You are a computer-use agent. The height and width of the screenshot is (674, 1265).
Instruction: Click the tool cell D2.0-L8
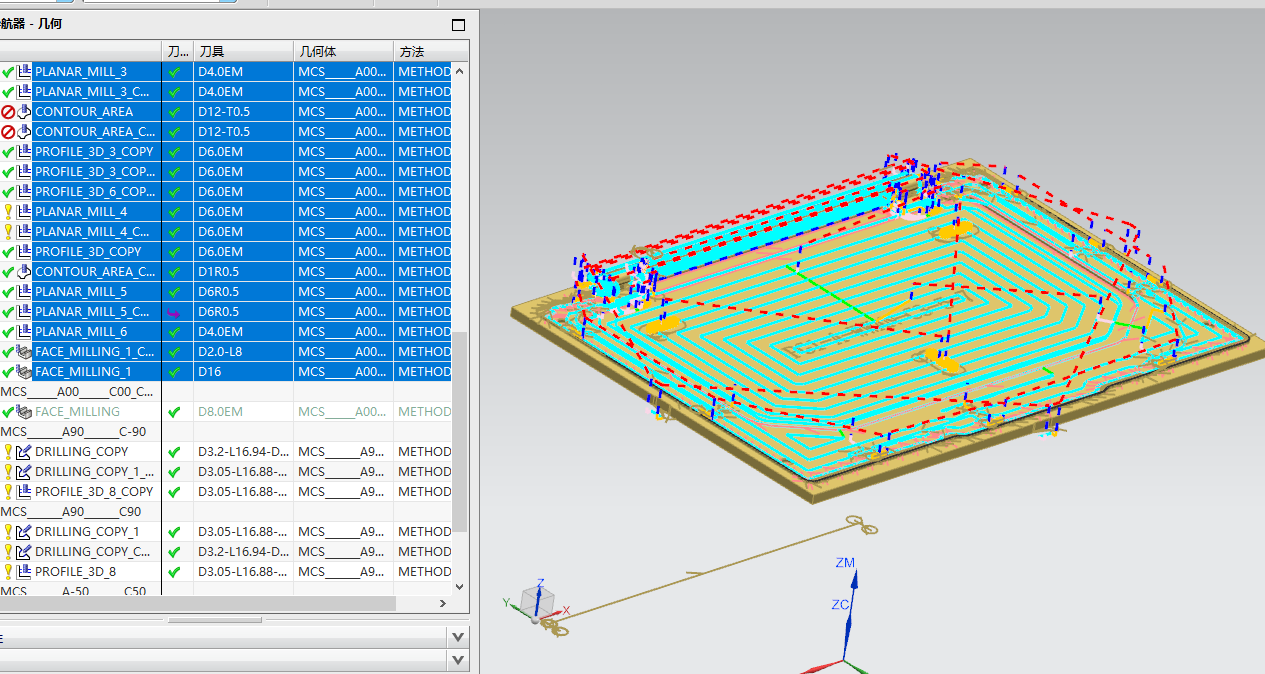coord(243,352)
